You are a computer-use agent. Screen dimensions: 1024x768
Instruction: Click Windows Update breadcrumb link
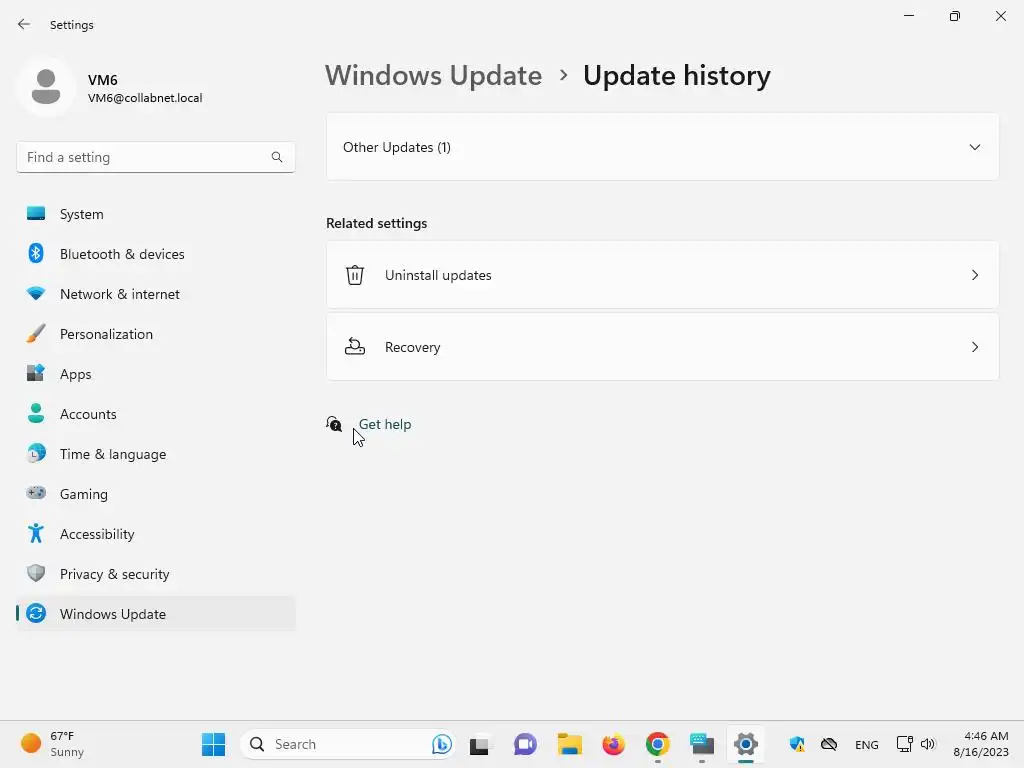[x=434, y=75]
